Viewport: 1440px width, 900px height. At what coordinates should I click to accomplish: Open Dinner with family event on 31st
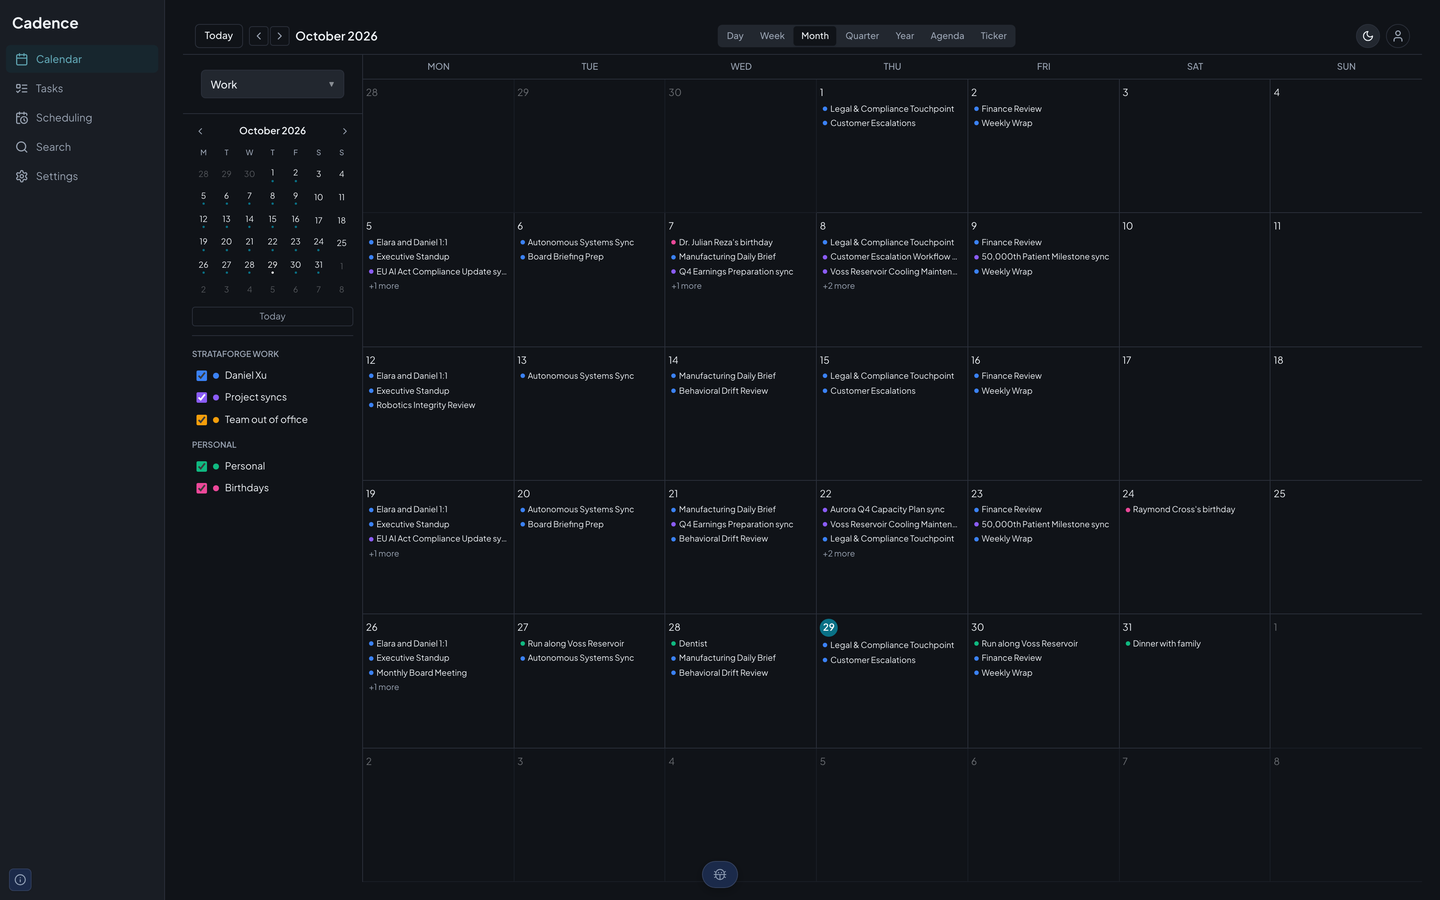(x=1194, y=644)
